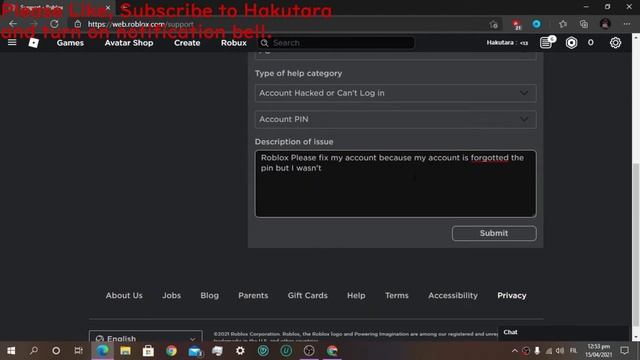Viewport: 640px width, 360px height.
Task: Open Microsoft Store from taskbar
Action: (148, 351)
